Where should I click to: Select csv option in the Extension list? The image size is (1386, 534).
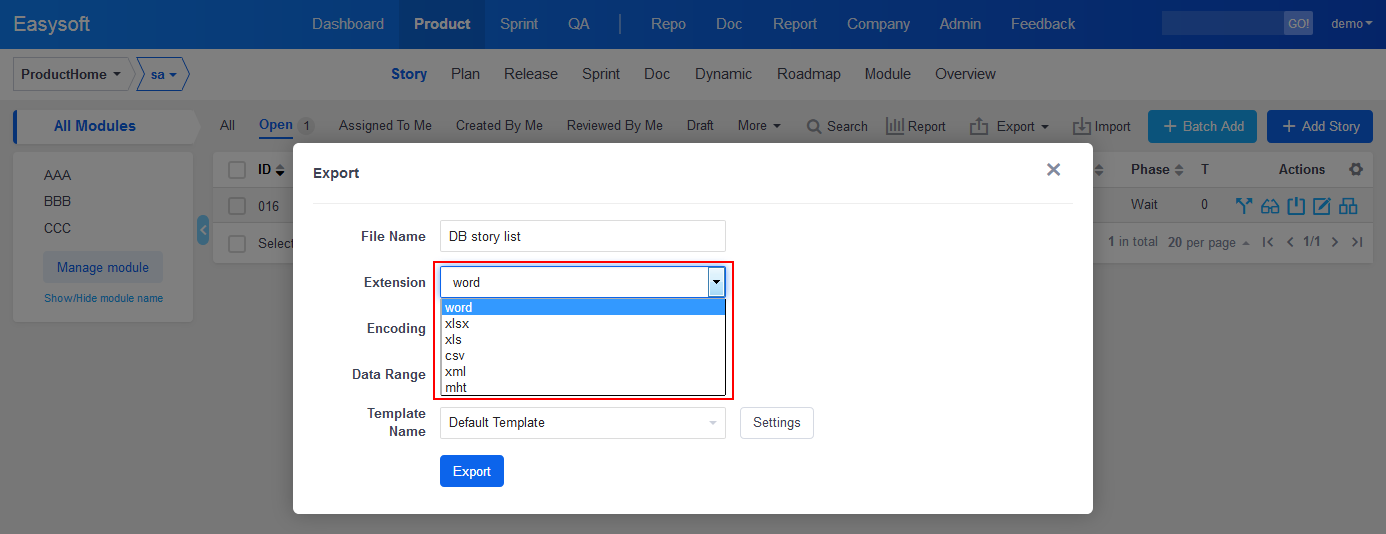tap(455, 356)
